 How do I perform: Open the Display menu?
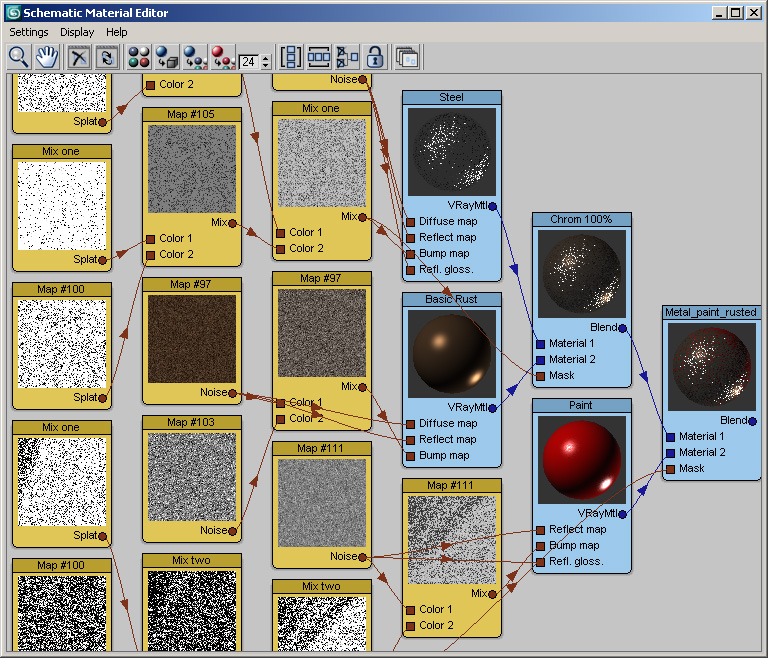click(x=77, y=32)
